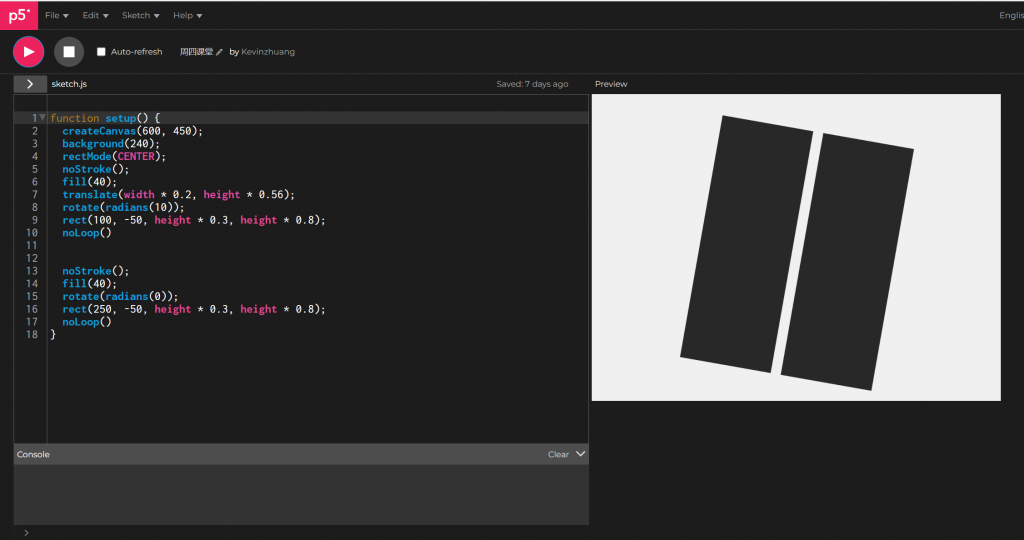This screenshot has width=1024, height=540.
Task: Open the Edit dropdown menu
Action: click(x=96, y=15)
